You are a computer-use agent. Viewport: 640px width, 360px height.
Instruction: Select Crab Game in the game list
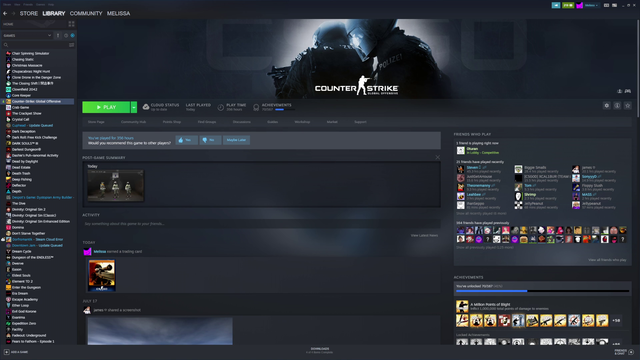click(20, 107)
